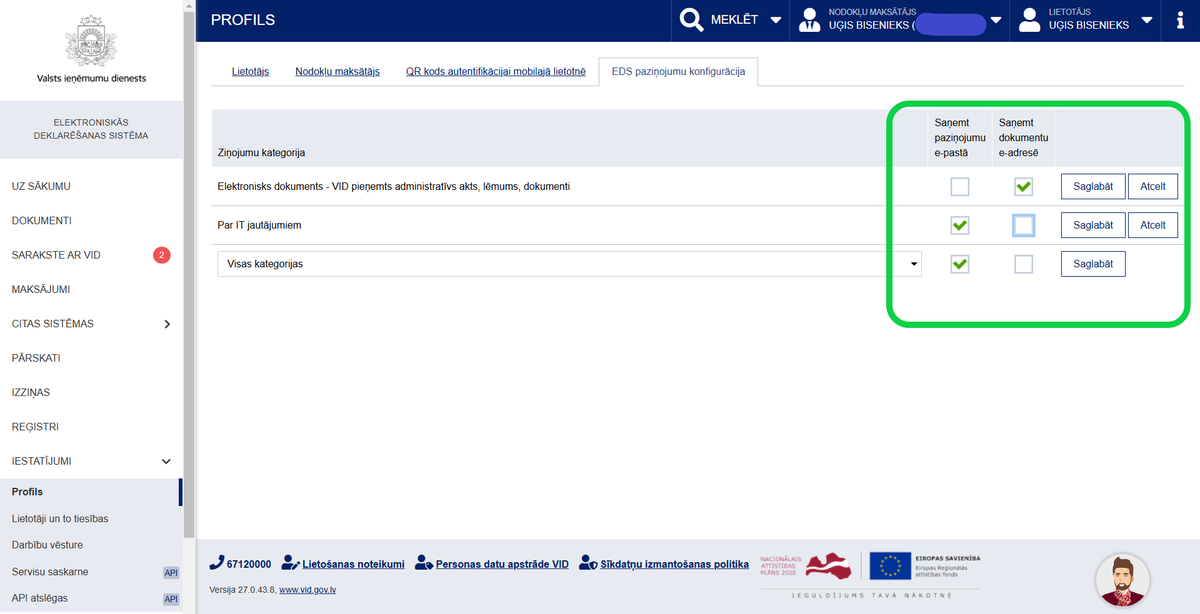1200x614 pixels.
Task: Click Elektroniskās deklarēšanas sistēma heading
Action: pyautogui.click(x=91, y=129)
